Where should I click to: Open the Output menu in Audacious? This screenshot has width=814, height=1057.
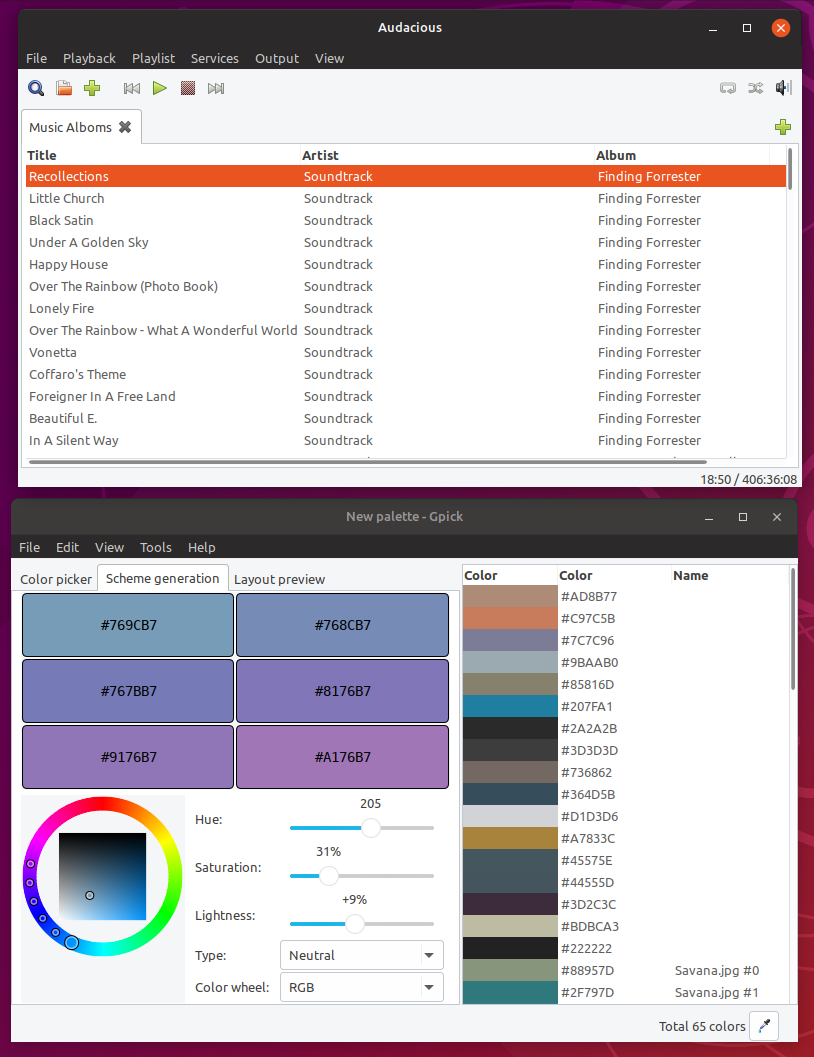(277, 59)
